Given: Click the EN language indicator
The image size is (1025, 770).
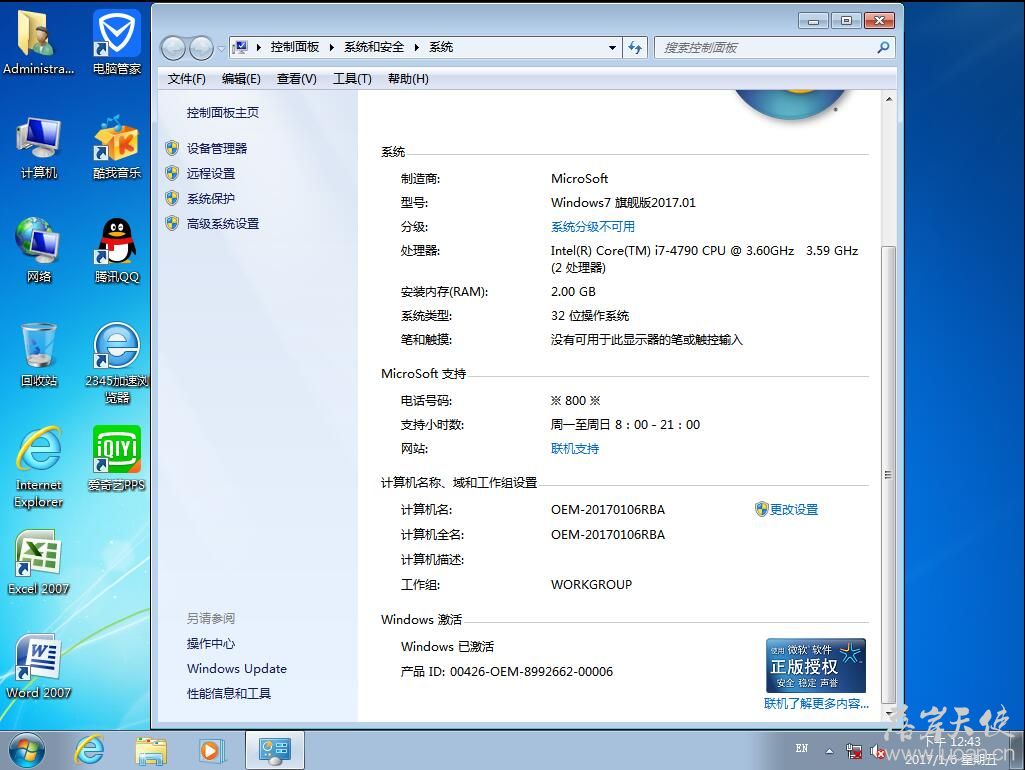Looking at the screenshot, I should 801,749.
